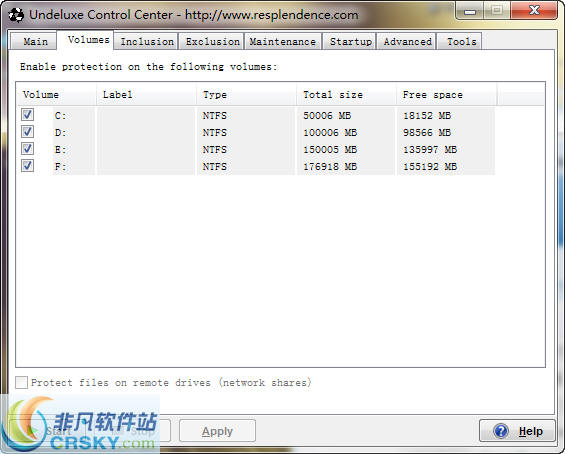The image size is (565, 454).
Task: Minimize the Undeluxe Control Center window
Action: click(470, 11)
